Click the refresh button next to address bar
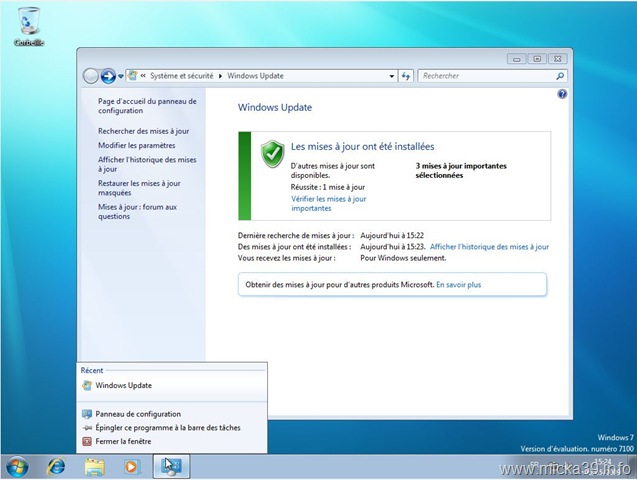This screenshot has width=637, height=480. point(406,76)
